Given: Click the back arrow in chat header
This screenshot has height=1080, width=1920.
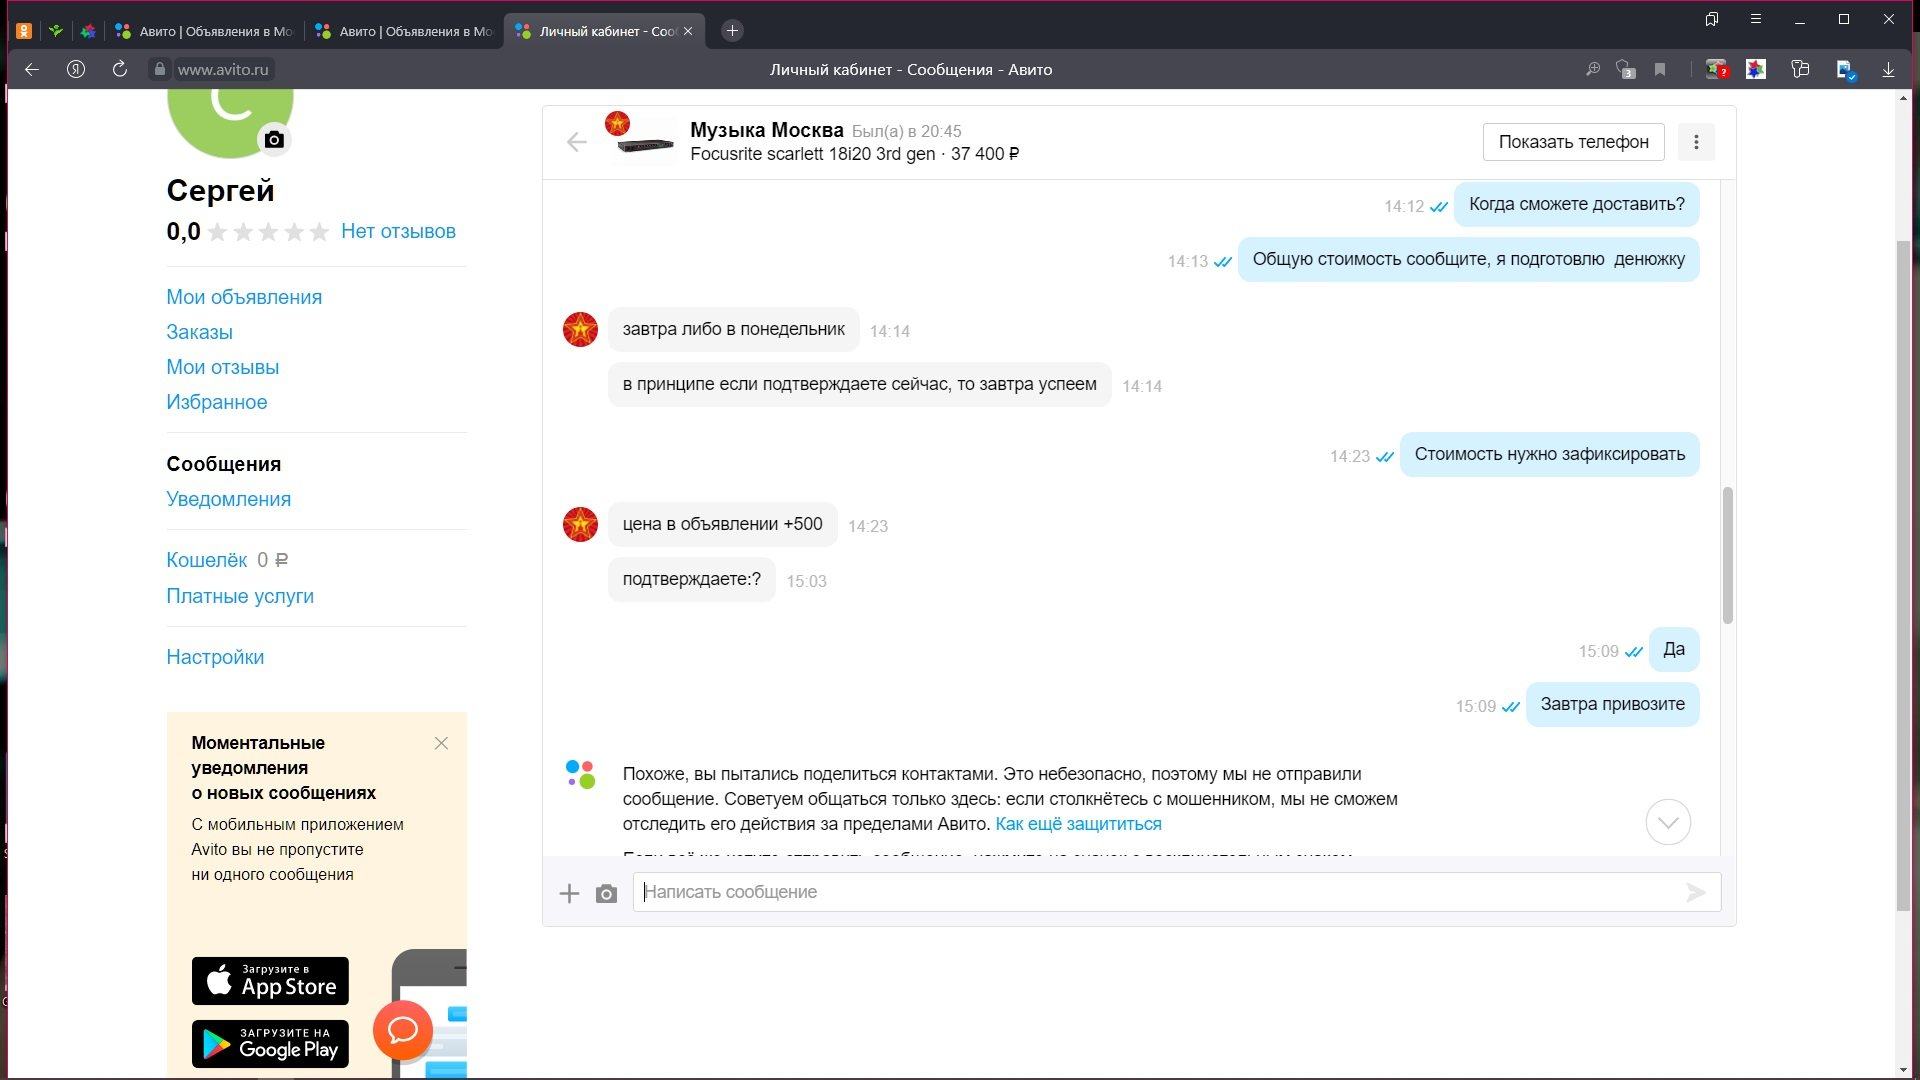Looking at the screenshot, I should 577,142.
